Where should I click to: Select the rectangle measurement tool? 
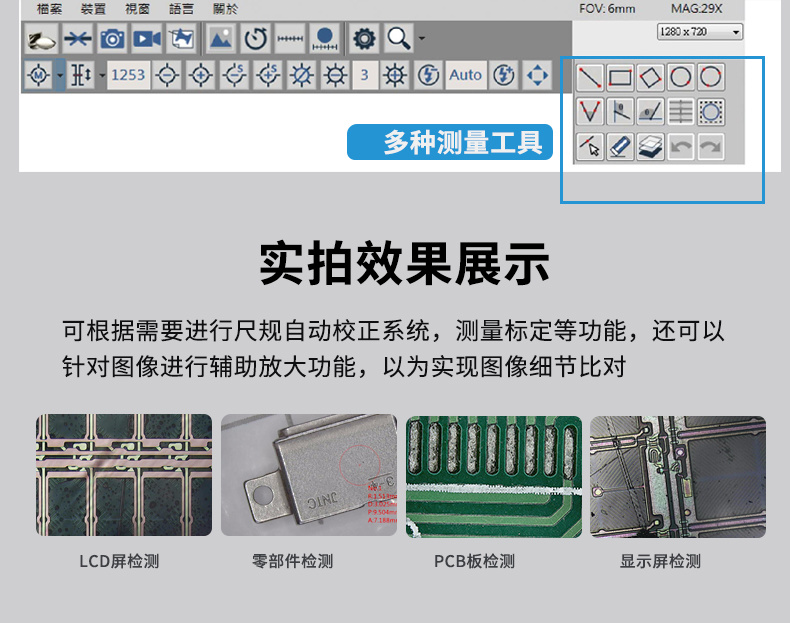[x=620, y=77]
